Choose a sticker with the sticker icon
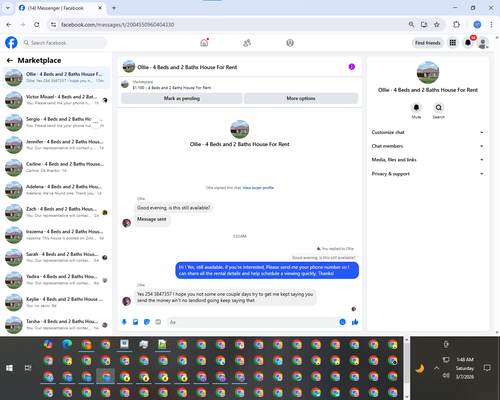 147,322
